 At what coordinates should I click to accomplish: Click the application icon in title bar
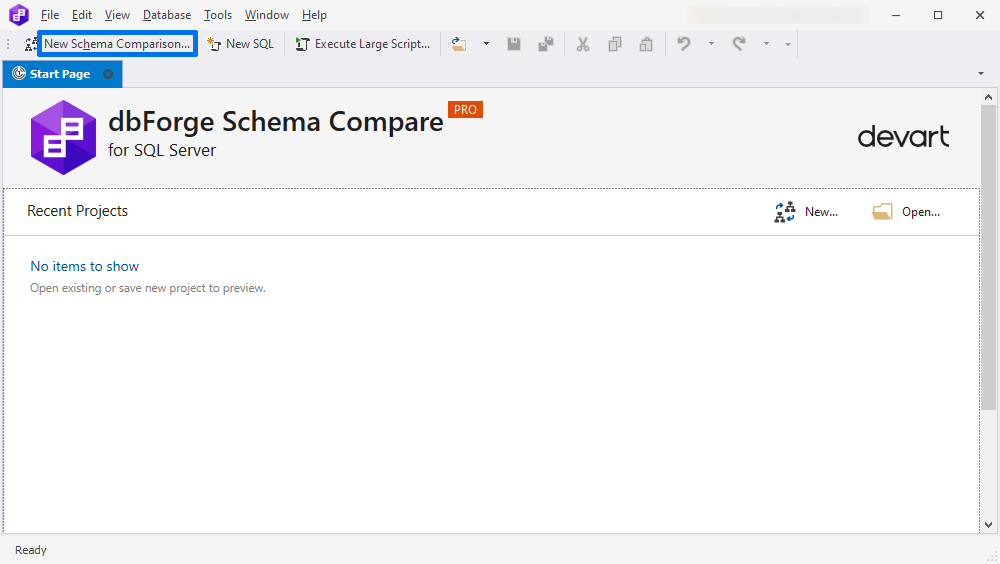coord(18,15)
